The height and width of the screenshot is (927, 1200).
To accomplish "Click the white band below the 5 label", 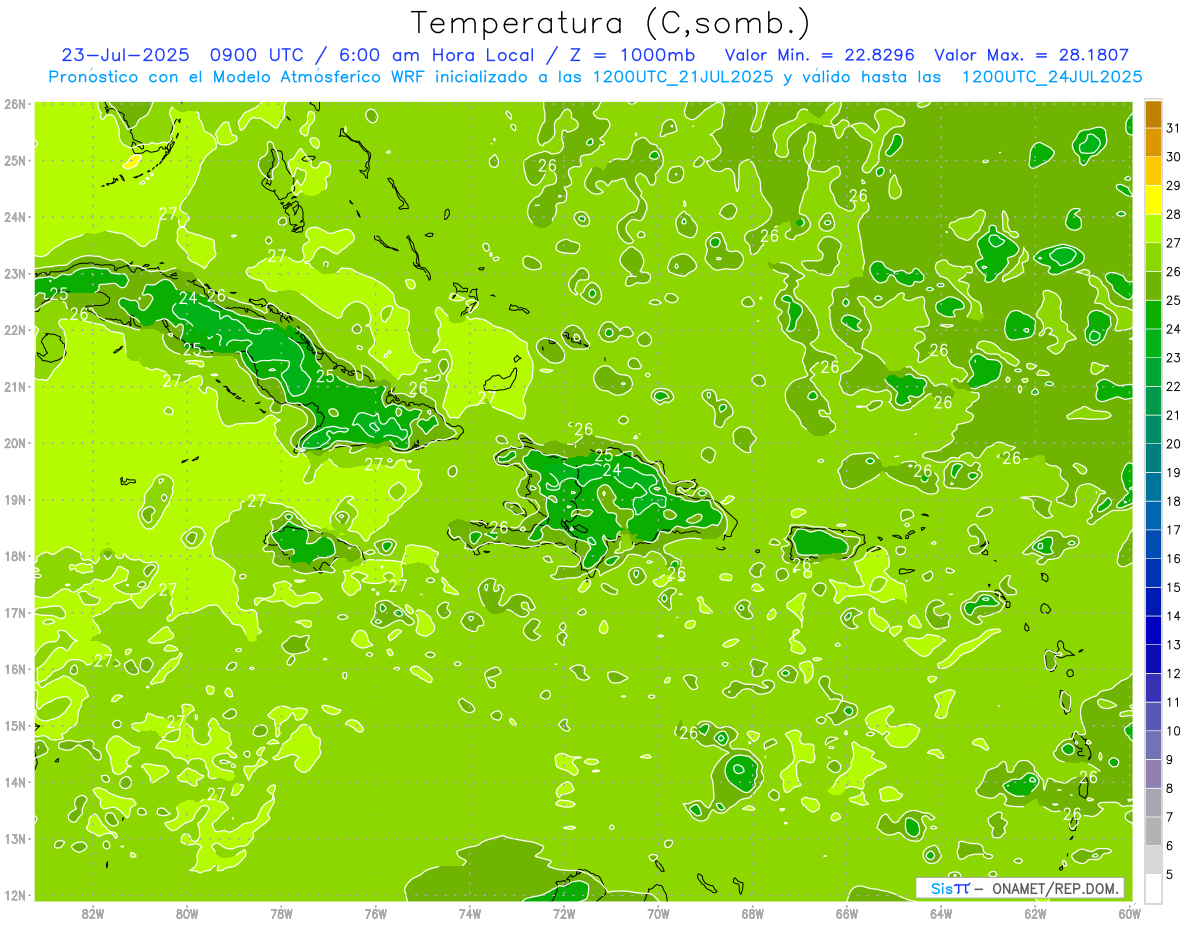I will 1153,889.
